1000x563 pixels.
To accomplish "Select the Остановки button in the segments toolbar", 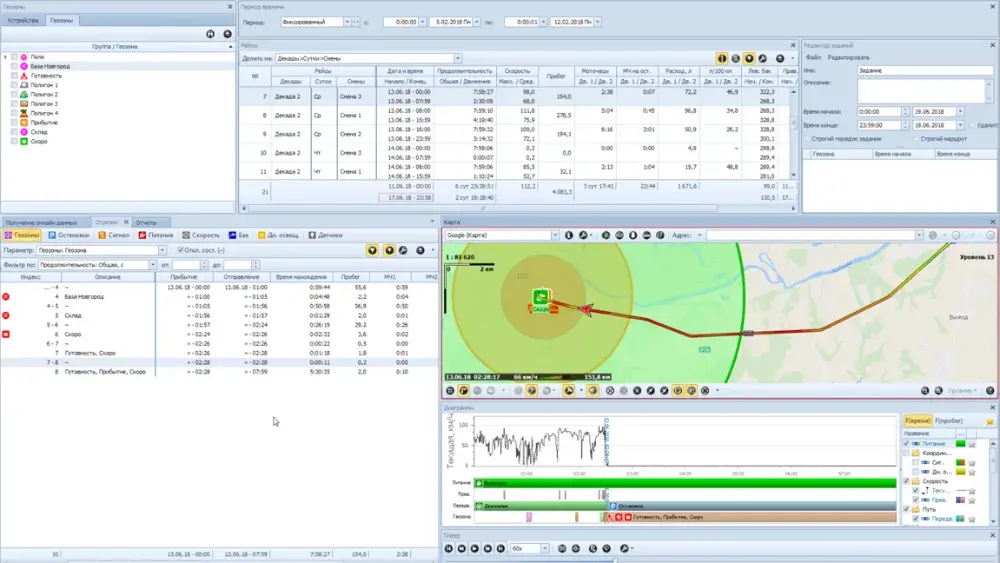I will click(x=69, y=235).
